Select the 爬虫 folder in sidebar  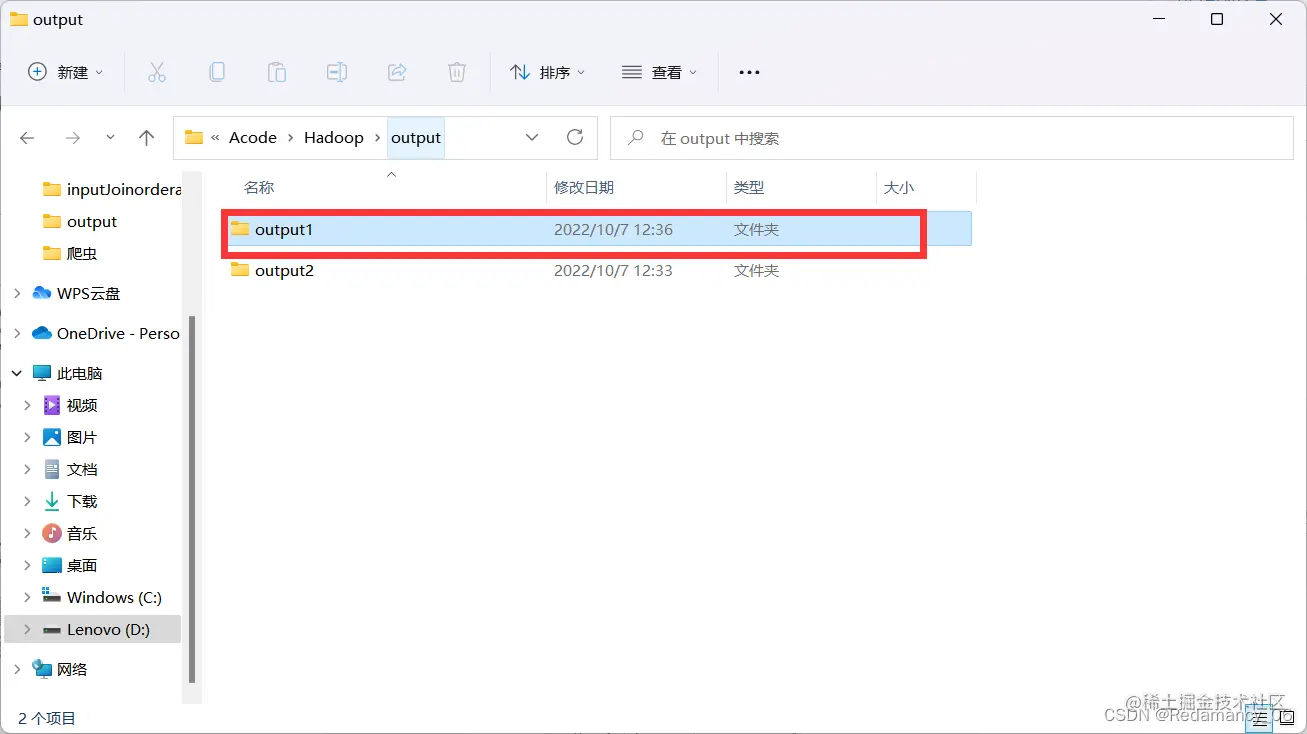click(70, 253)
